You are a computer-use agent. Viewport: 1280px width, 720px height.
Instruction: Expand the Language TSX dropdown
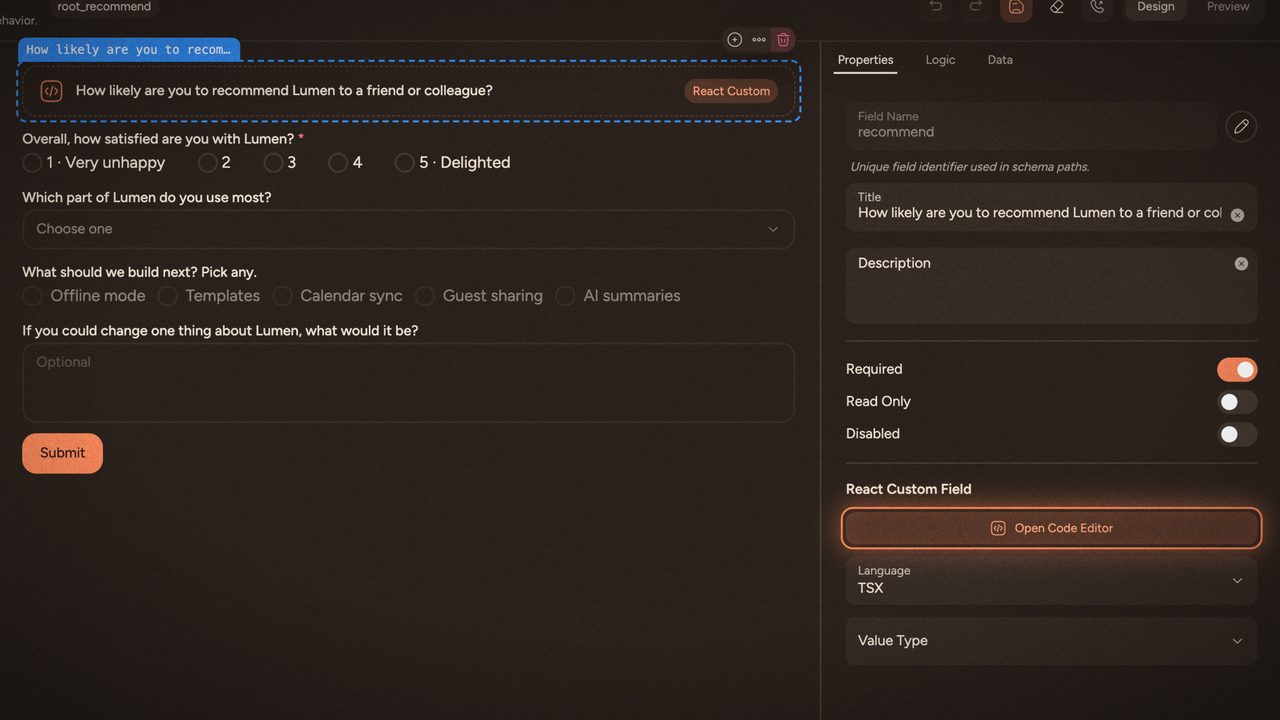tap(1051, 580)
